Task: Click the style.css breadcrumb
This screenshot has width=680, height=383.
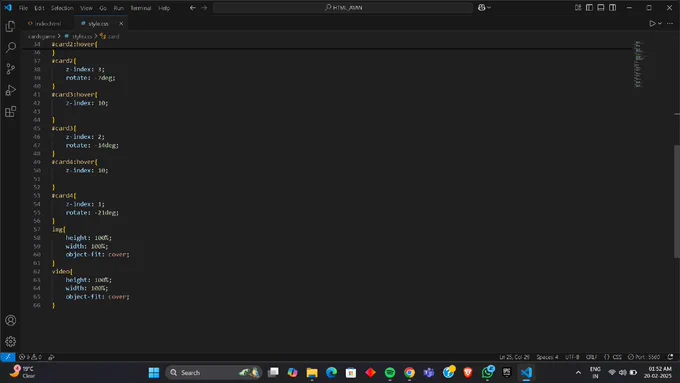Action: tap(82, 36)
